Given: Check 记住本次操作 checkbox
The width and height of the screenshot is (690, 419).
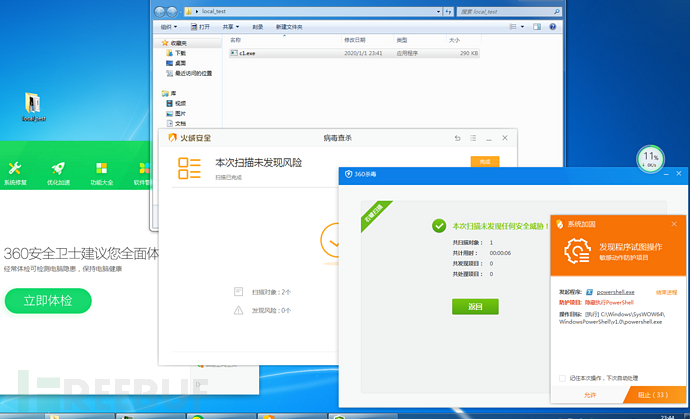Looking at the screenshot, I should [x=562, y=378].
